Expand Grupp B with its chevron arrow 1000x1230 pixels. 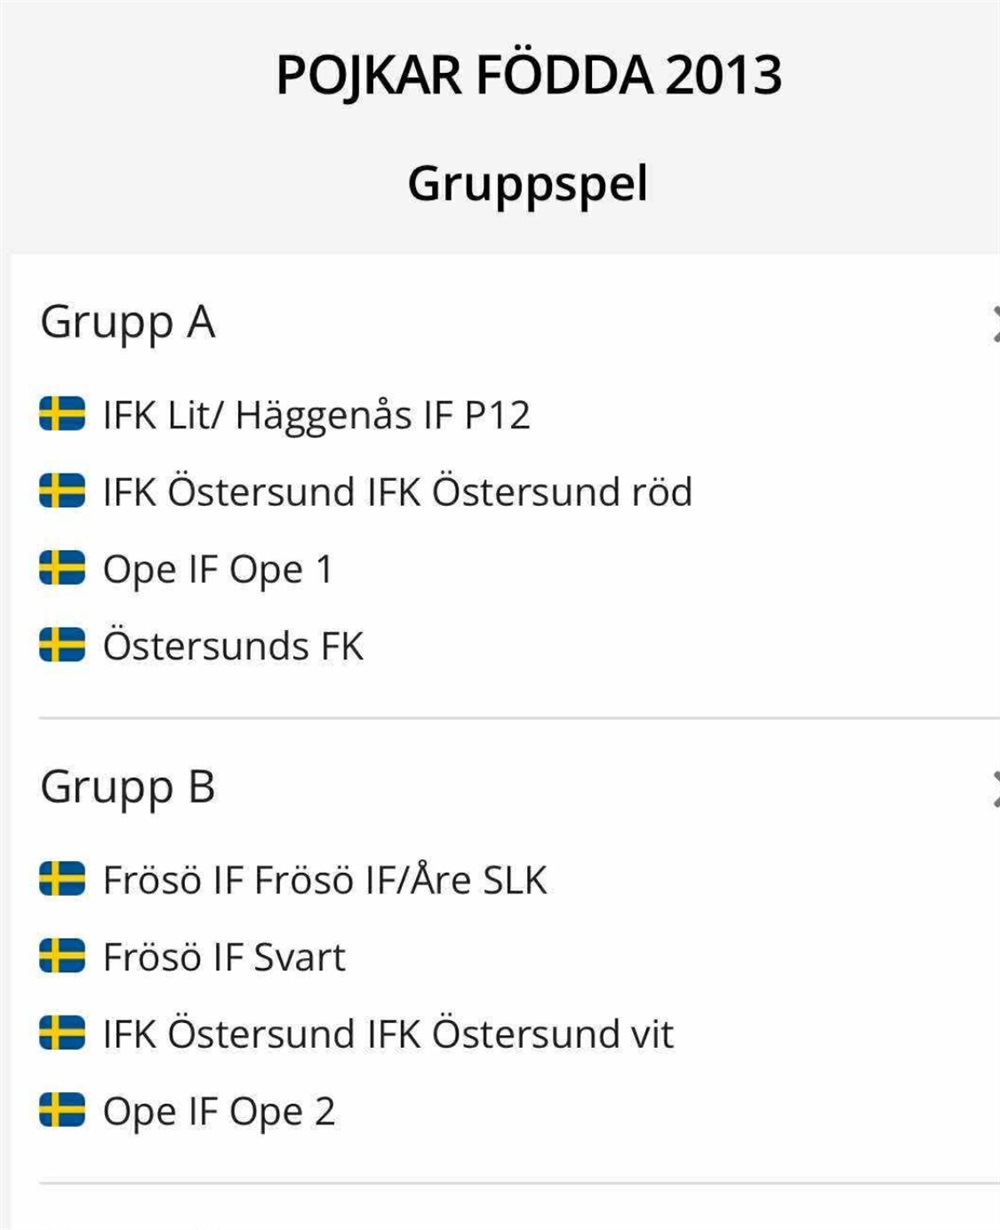click(x=994, y=788)
